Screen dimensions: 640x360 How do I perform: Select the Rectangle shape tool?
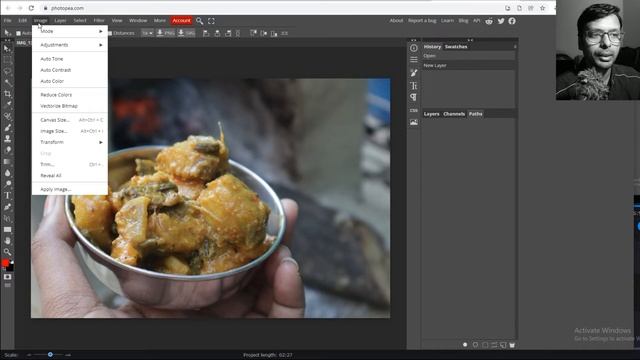point(7,229)
